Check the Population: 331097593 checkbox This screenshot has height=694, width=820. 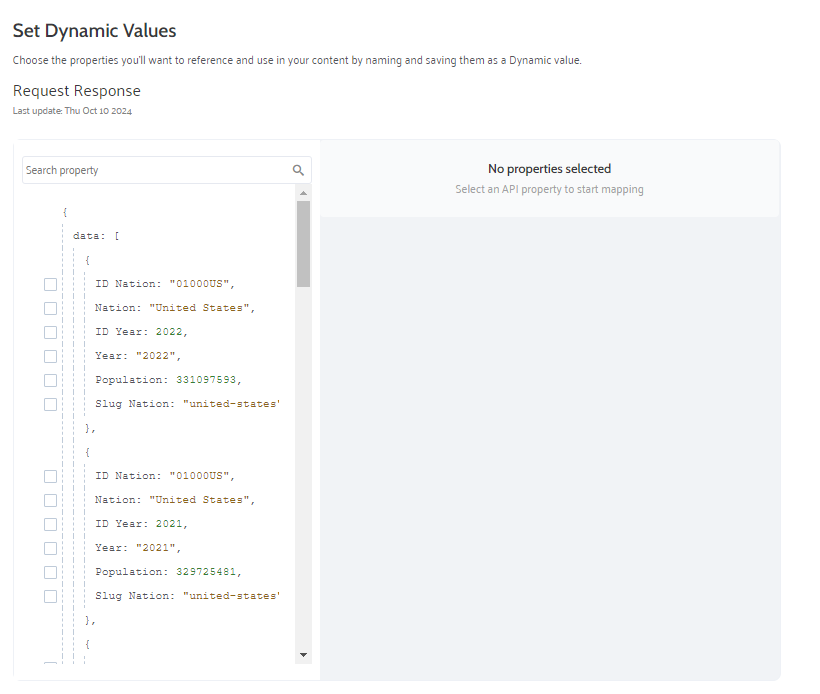(x=50, y=380)
